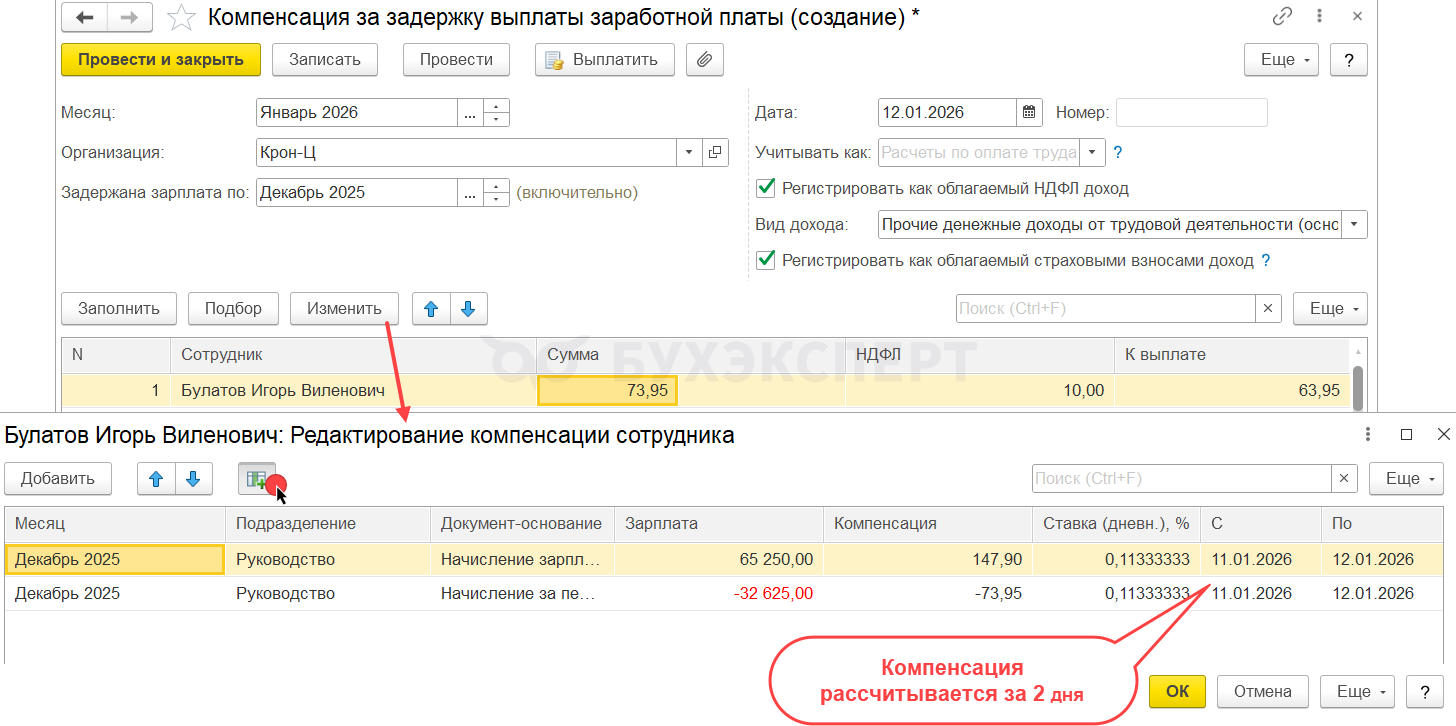1456x726 pixels.
Task: Get a link to this document
Action: point(1282,17)
